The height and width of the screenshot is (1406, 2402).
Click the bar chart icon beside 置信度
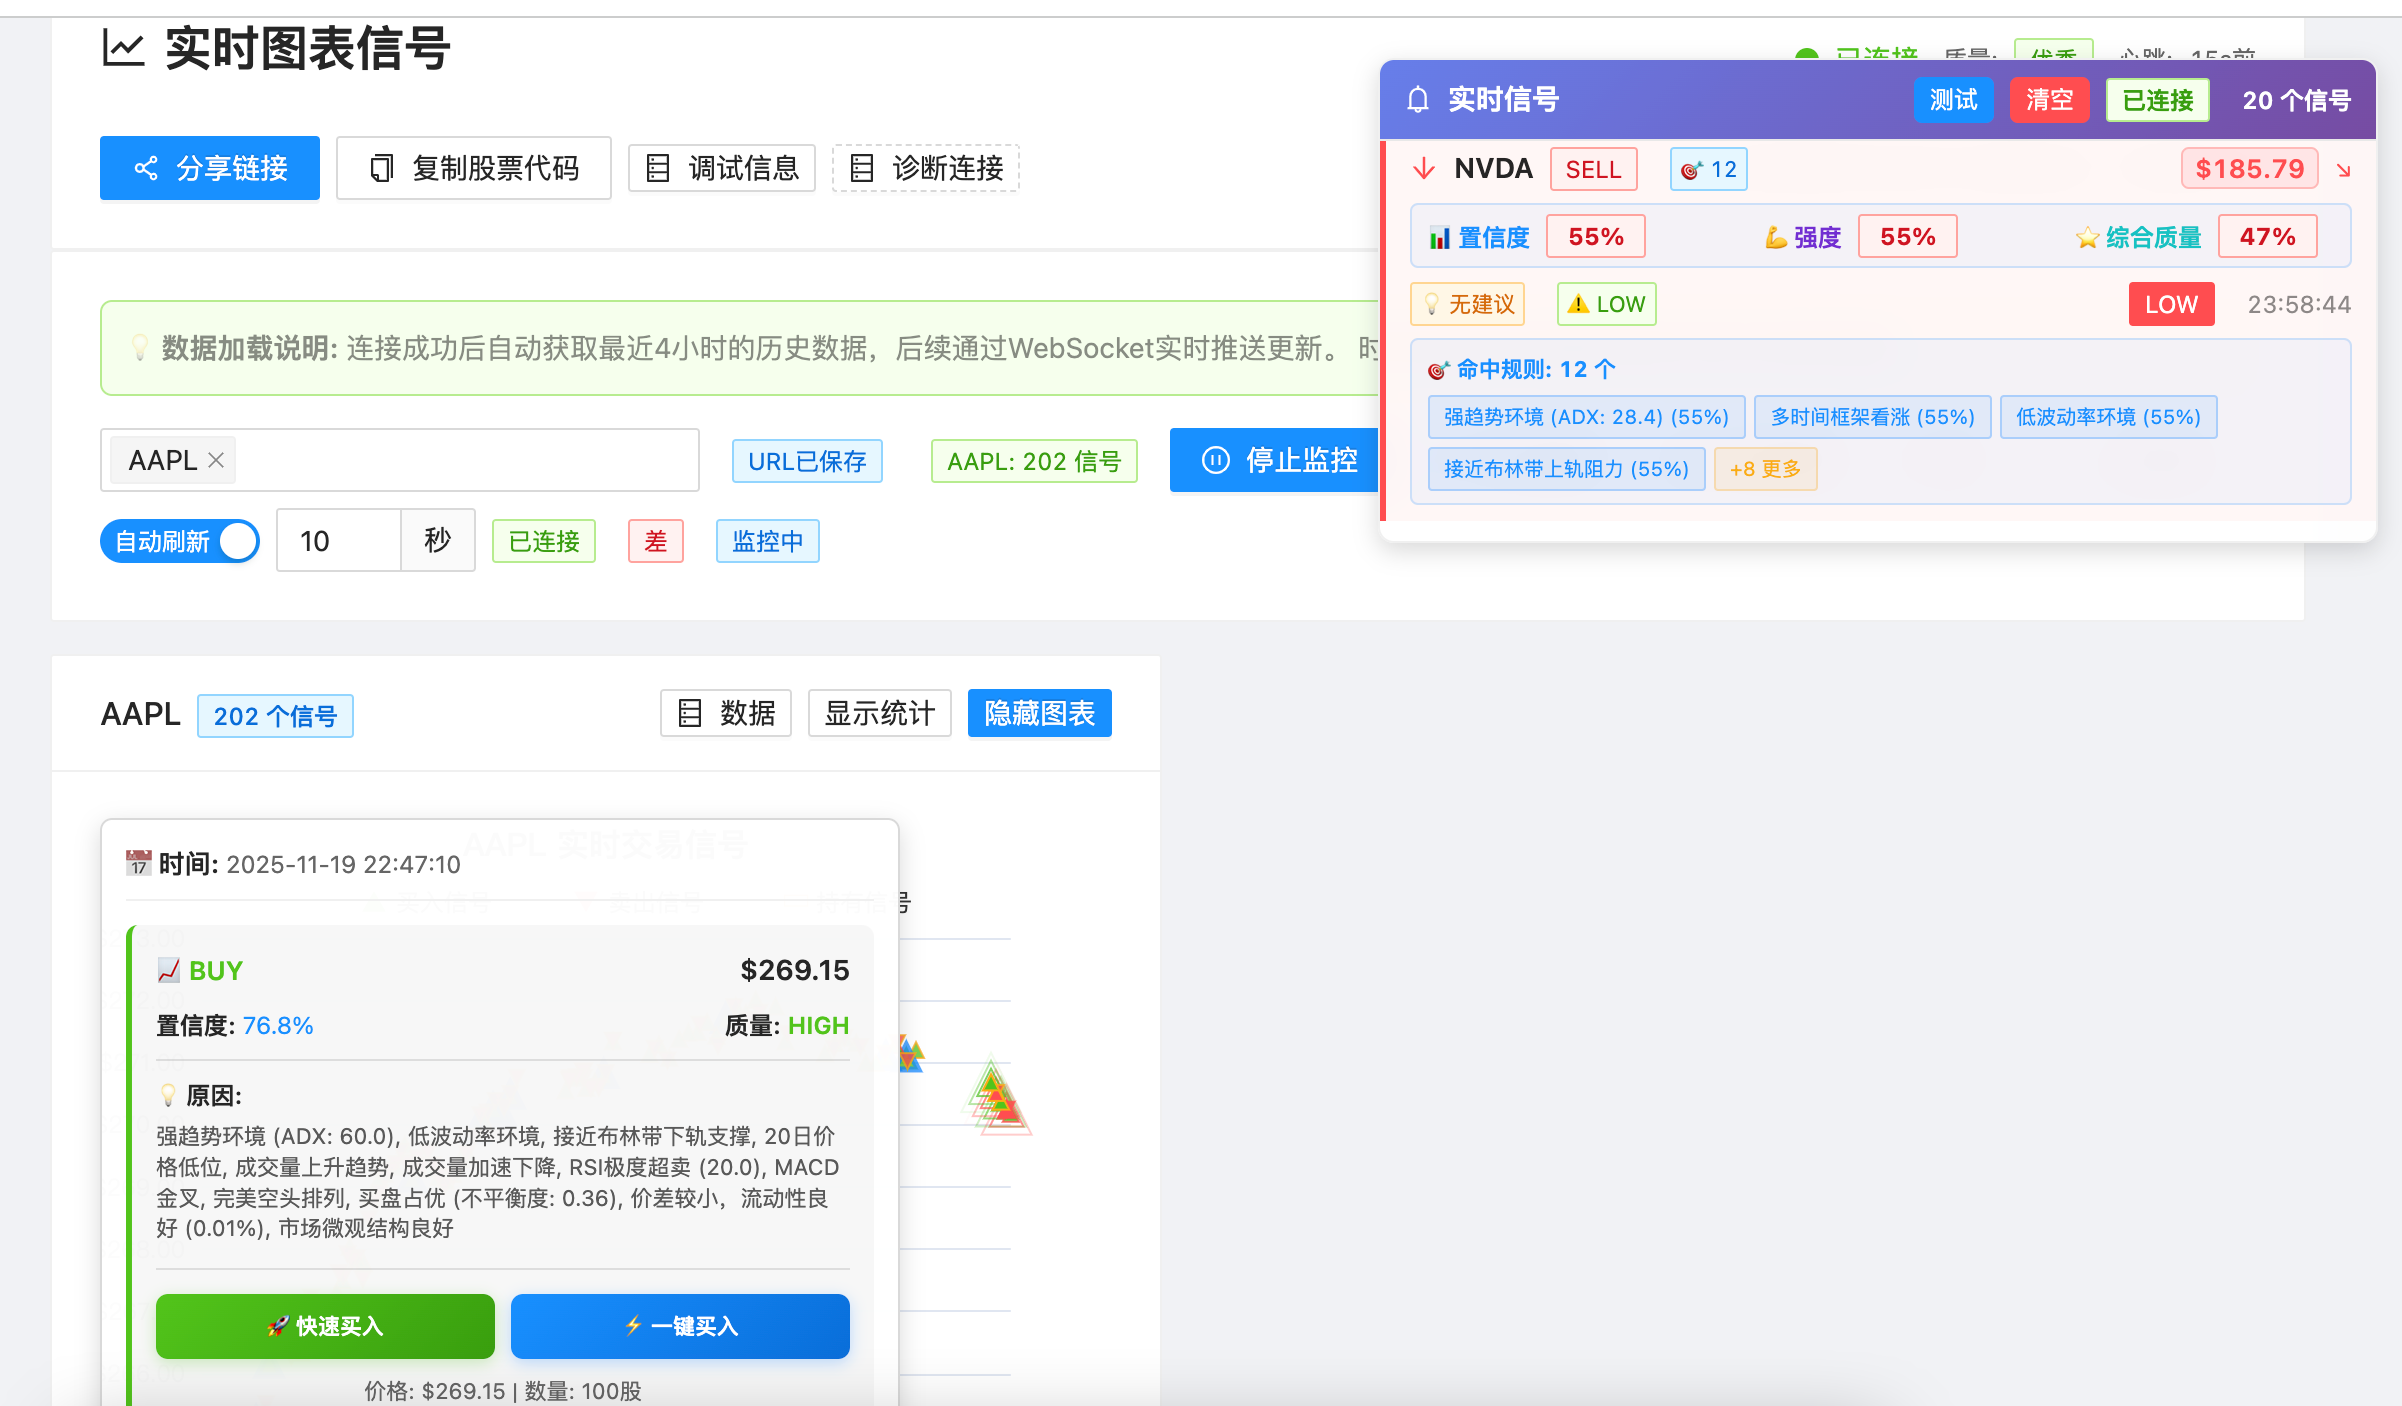pos(1440,238)
